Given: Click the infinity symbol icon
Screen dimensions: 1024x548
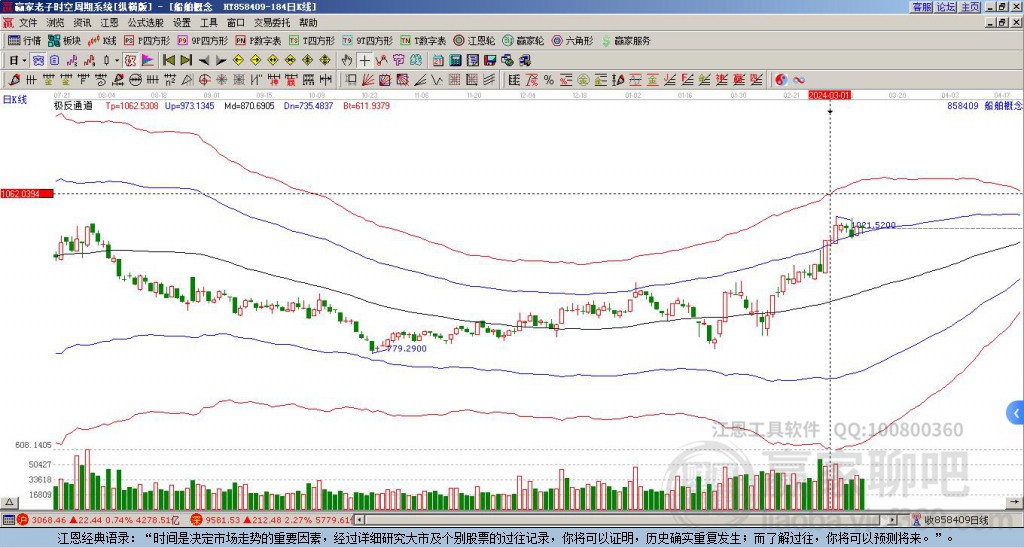Looking at the screenshot, I should pyautogui.click(x=799, y=80).
